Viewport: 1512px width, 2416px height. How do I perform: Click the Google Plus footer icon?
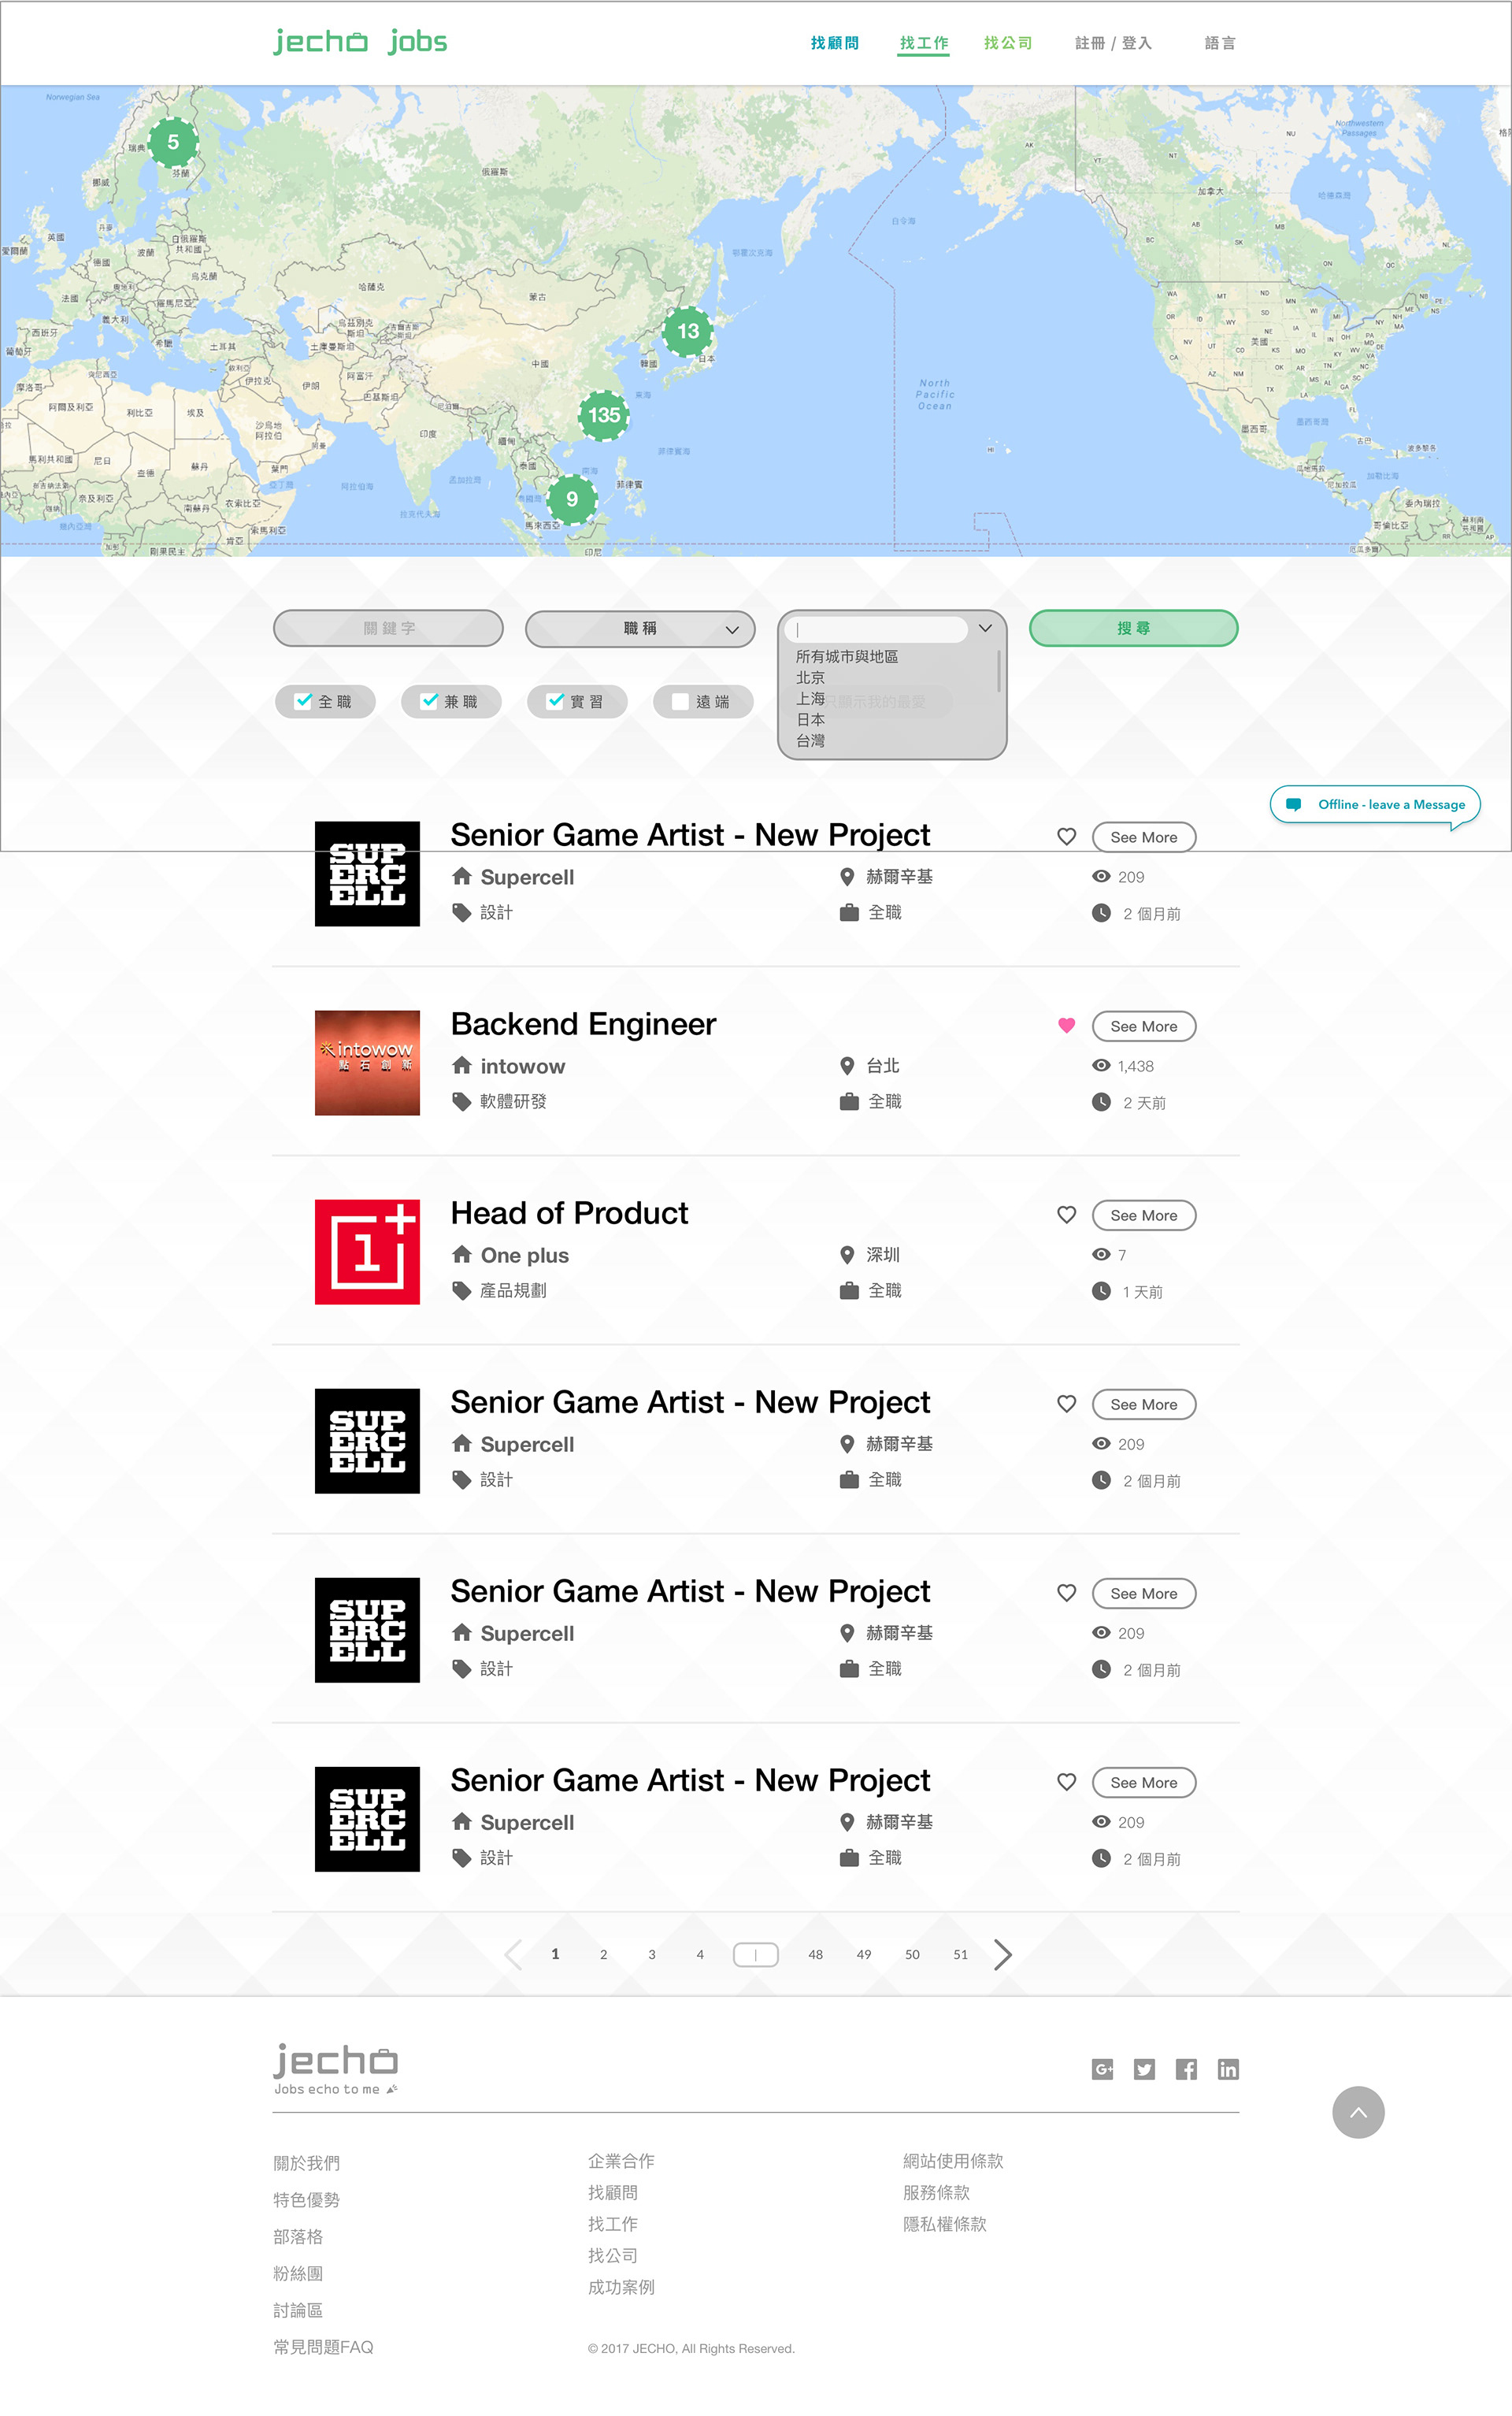(x=1102, y=2069)
